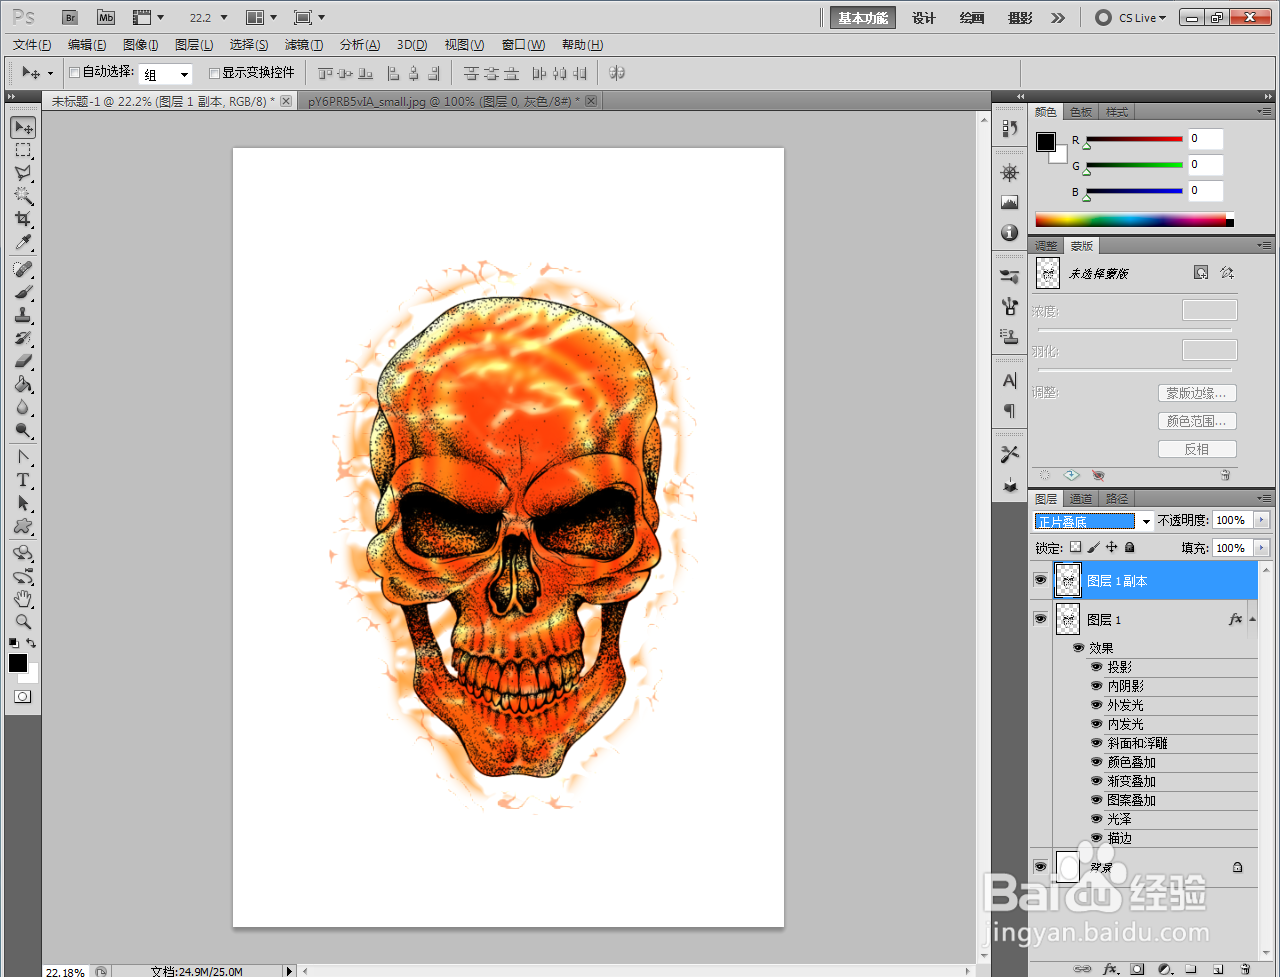1280x977 pixels.
Task: Toggle visibility of 外发光 effect
Action: click(x=1097, y=705)
